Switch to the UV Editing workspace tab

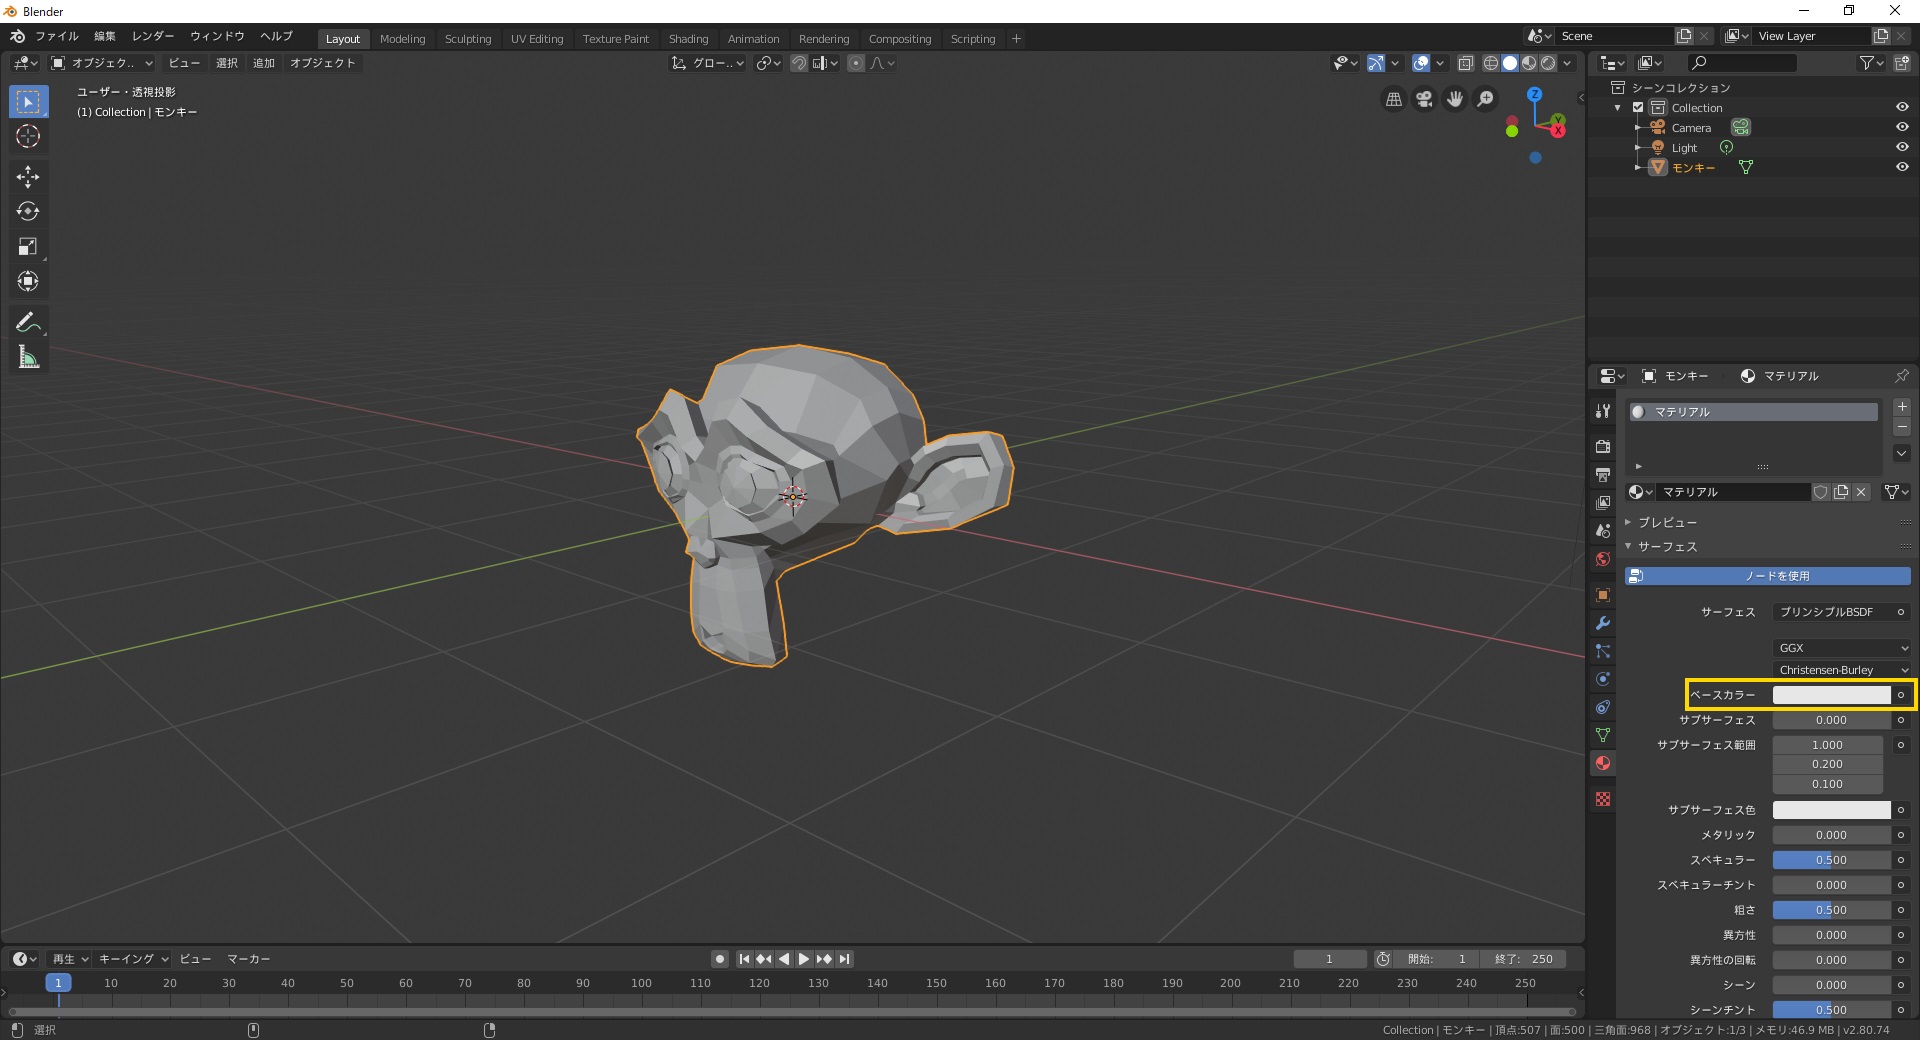(537, 39)
